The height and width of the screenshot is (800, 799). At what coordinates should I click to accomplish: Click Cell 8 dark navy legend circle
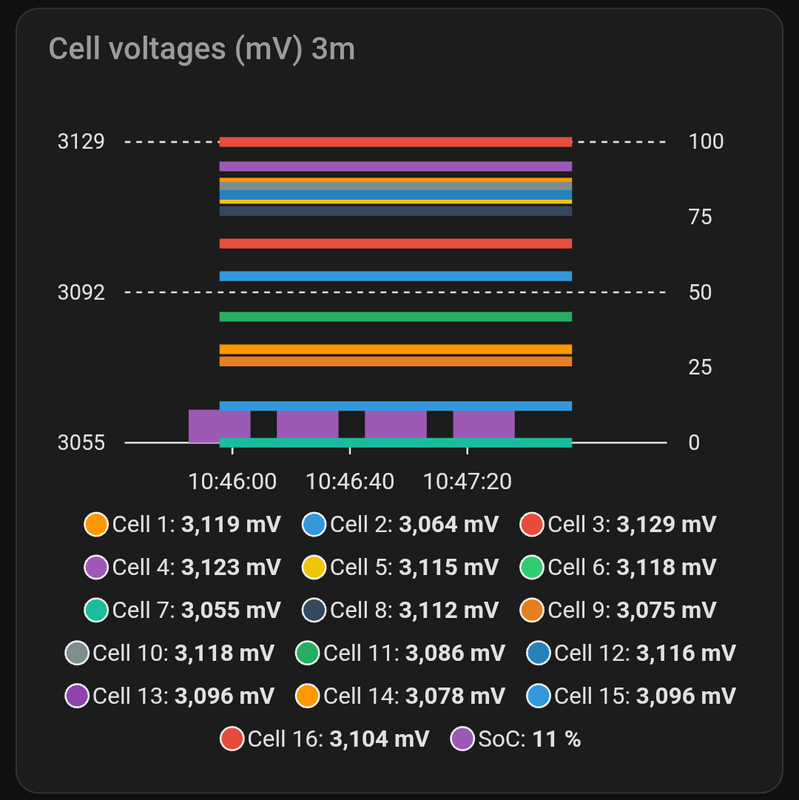[314, 610]
